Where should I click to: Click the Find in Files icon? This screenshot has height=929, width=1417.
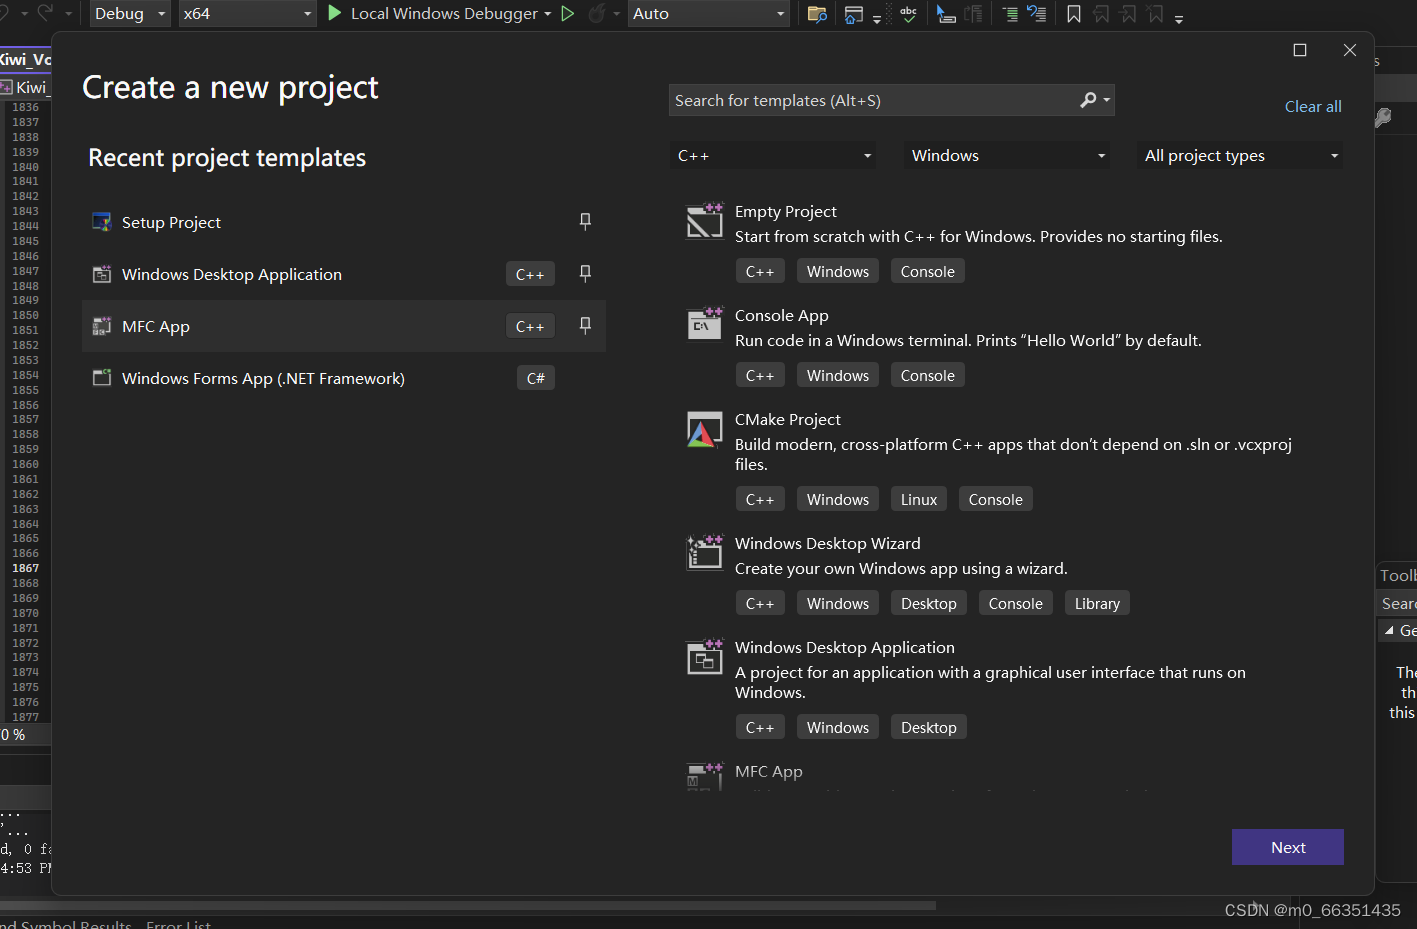[817, 14]
